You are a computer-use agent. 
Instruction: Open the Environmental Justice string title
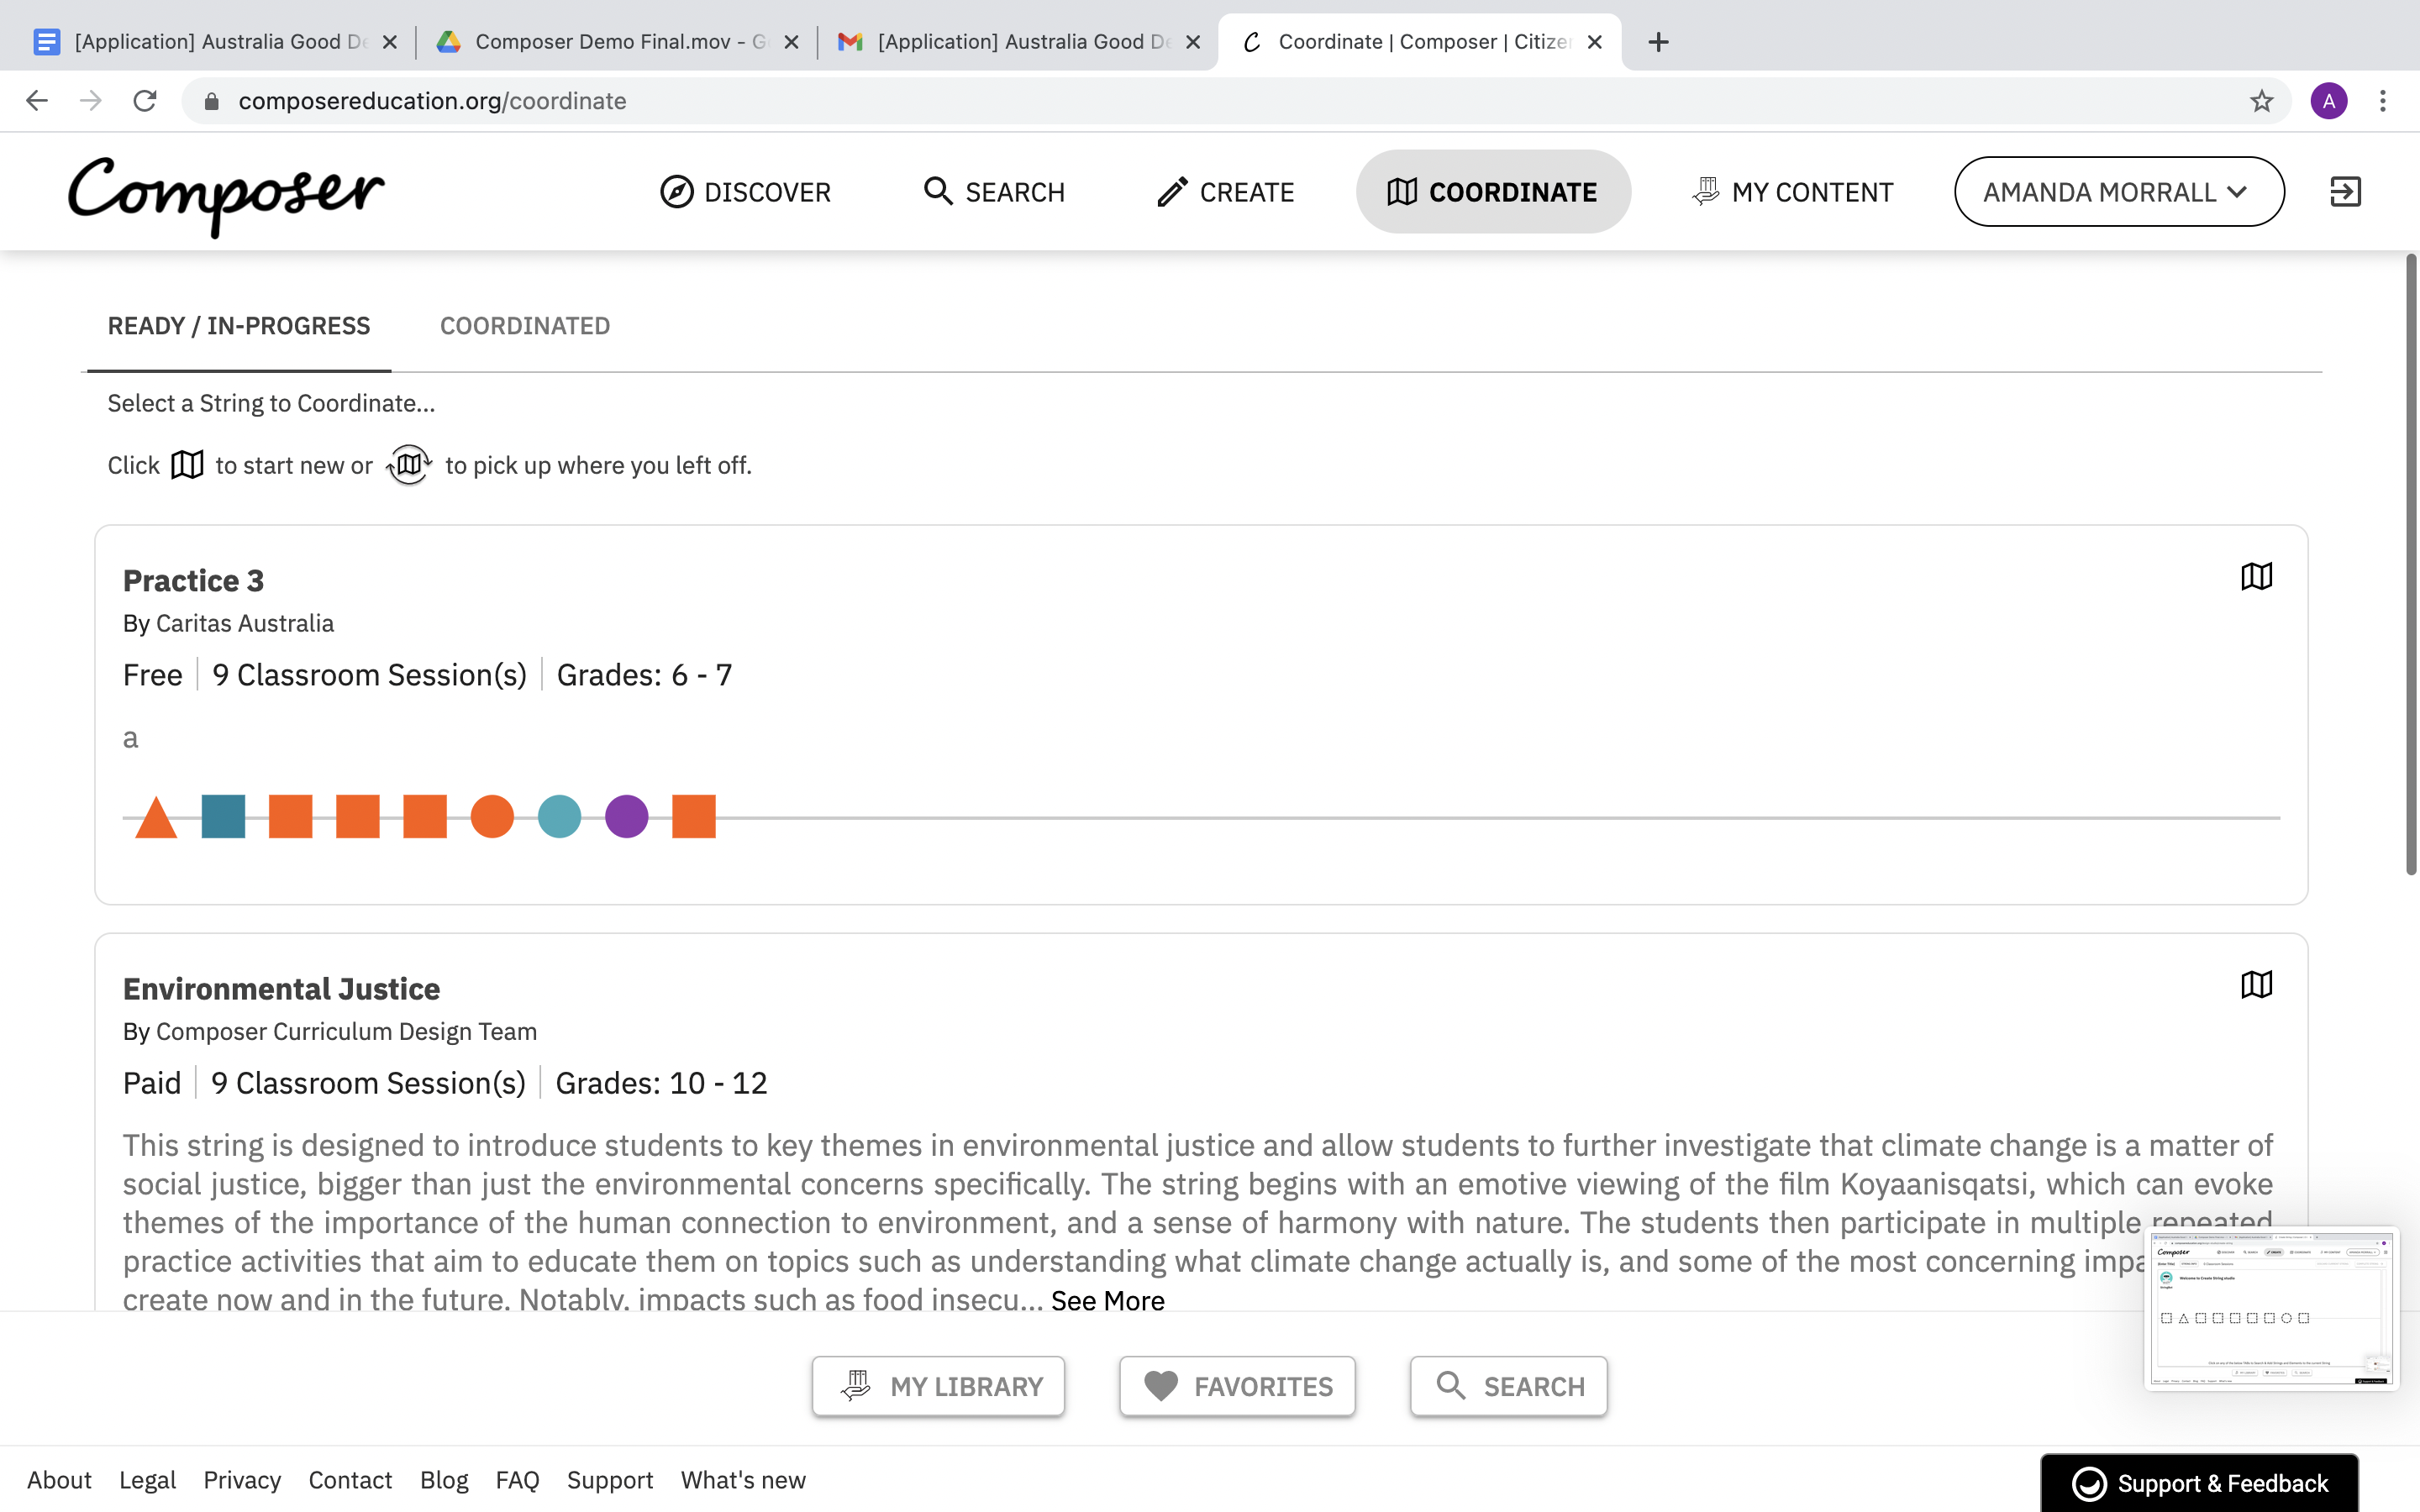coord(281,988)
